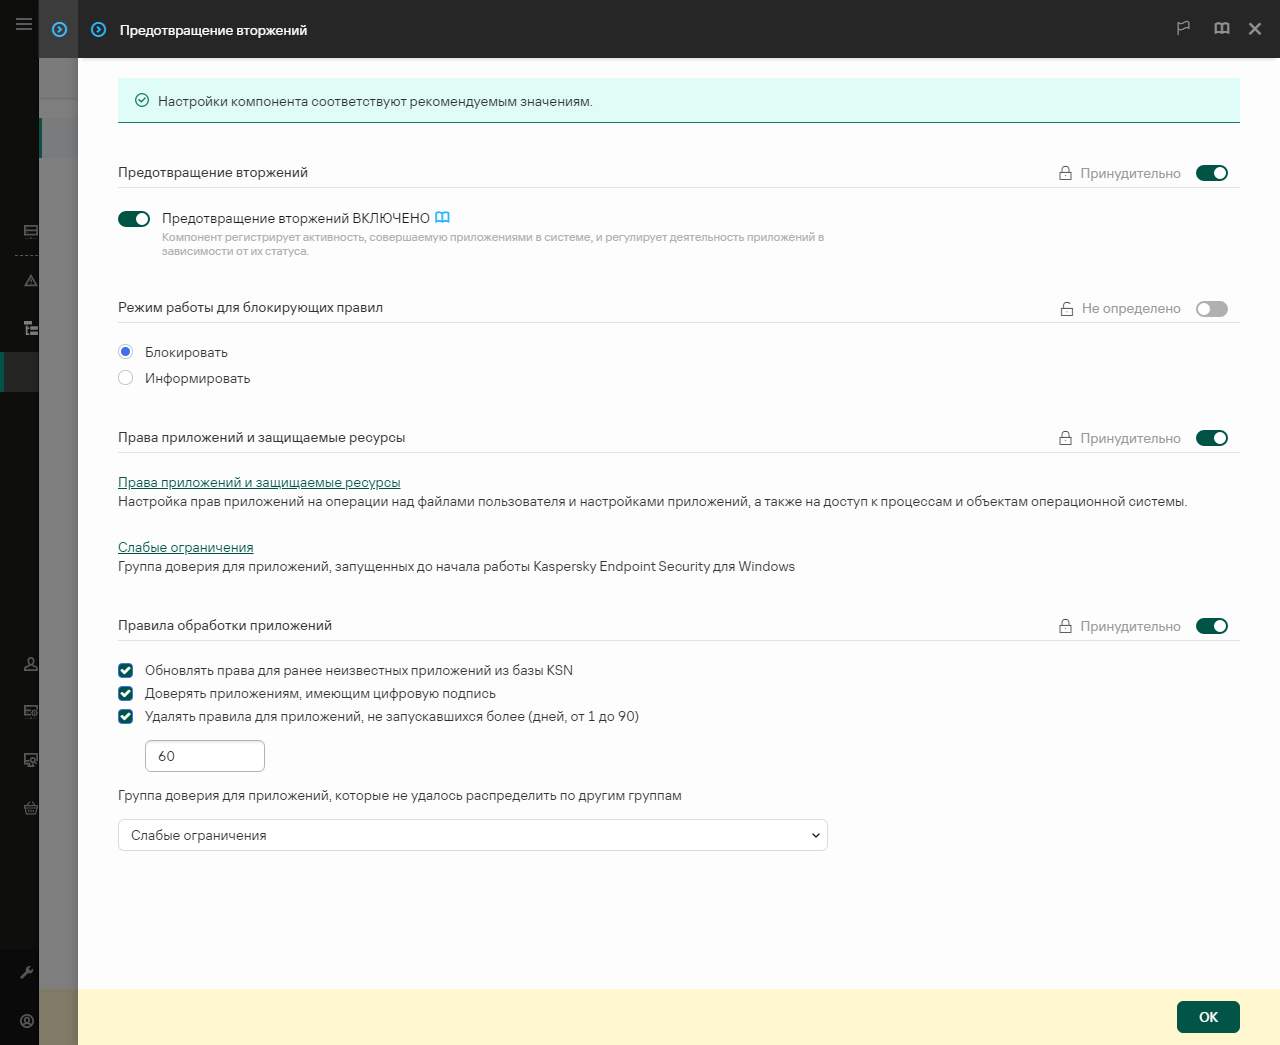This screenshot has height=1045, width=1280.
Task: Close the intrusion prevention panel
Action: coord(1255,29)
